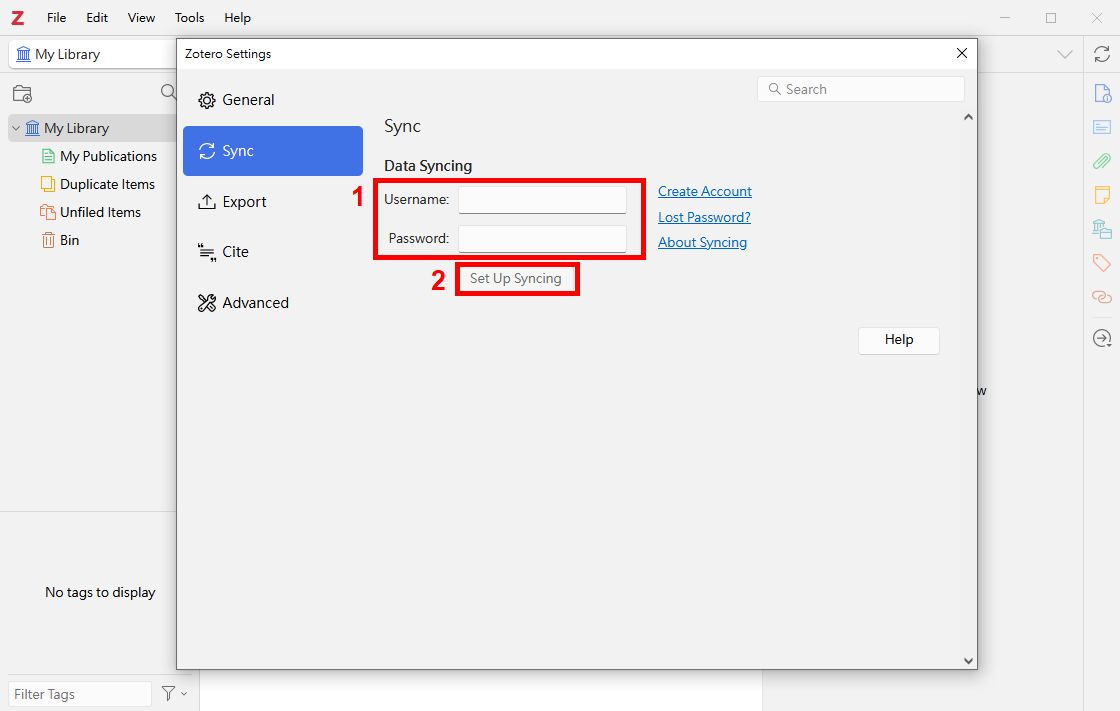The width and height of the screenshot is (1120, 711).
Task: Open the Locate arrow dropdown
Action: pos(1101,339)
